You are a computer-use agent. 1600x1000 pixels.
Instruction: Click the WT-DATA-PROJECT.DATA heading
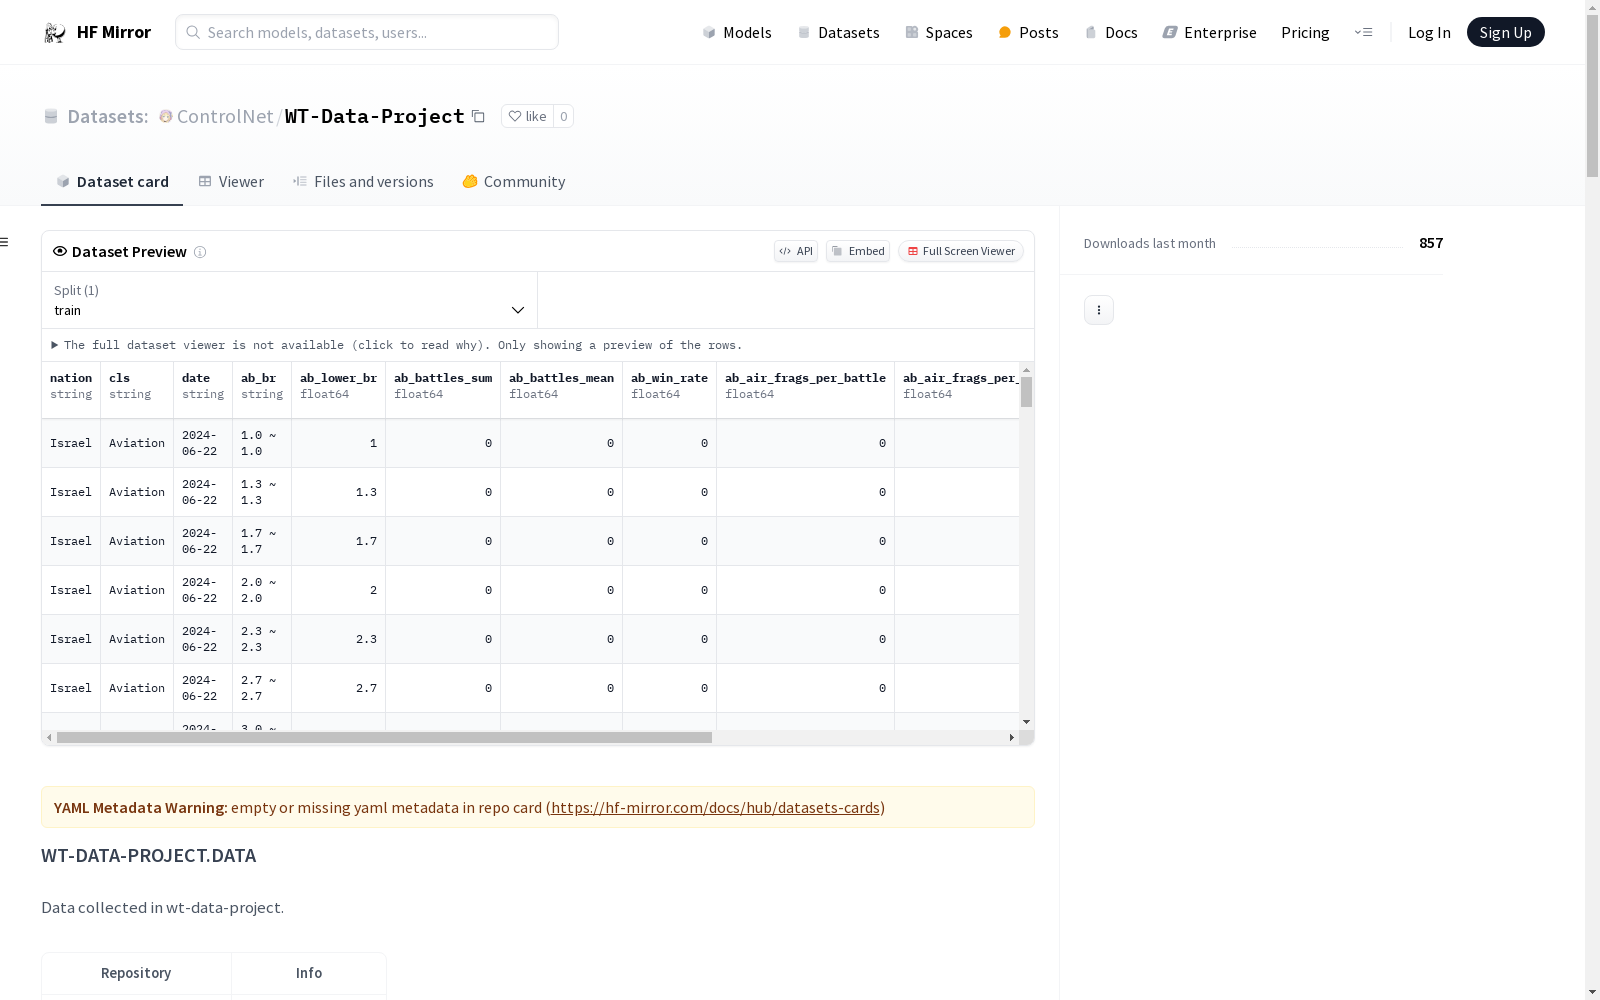pos(148,856)
